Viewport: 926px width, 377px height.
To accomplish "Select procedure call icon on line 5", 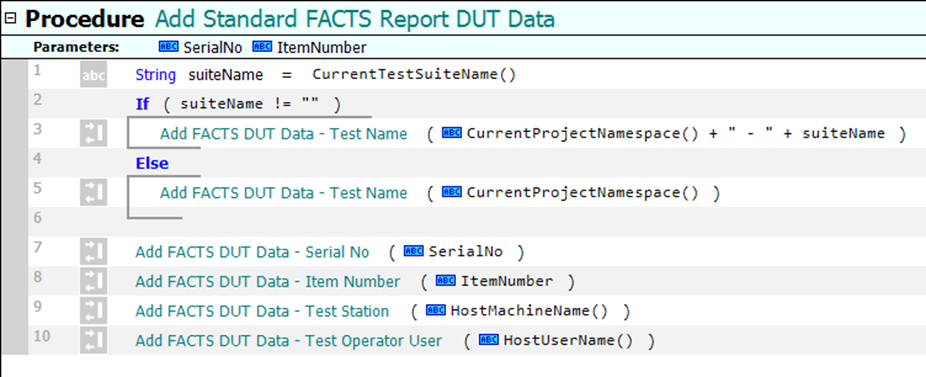I will click(x=93, y=193).
